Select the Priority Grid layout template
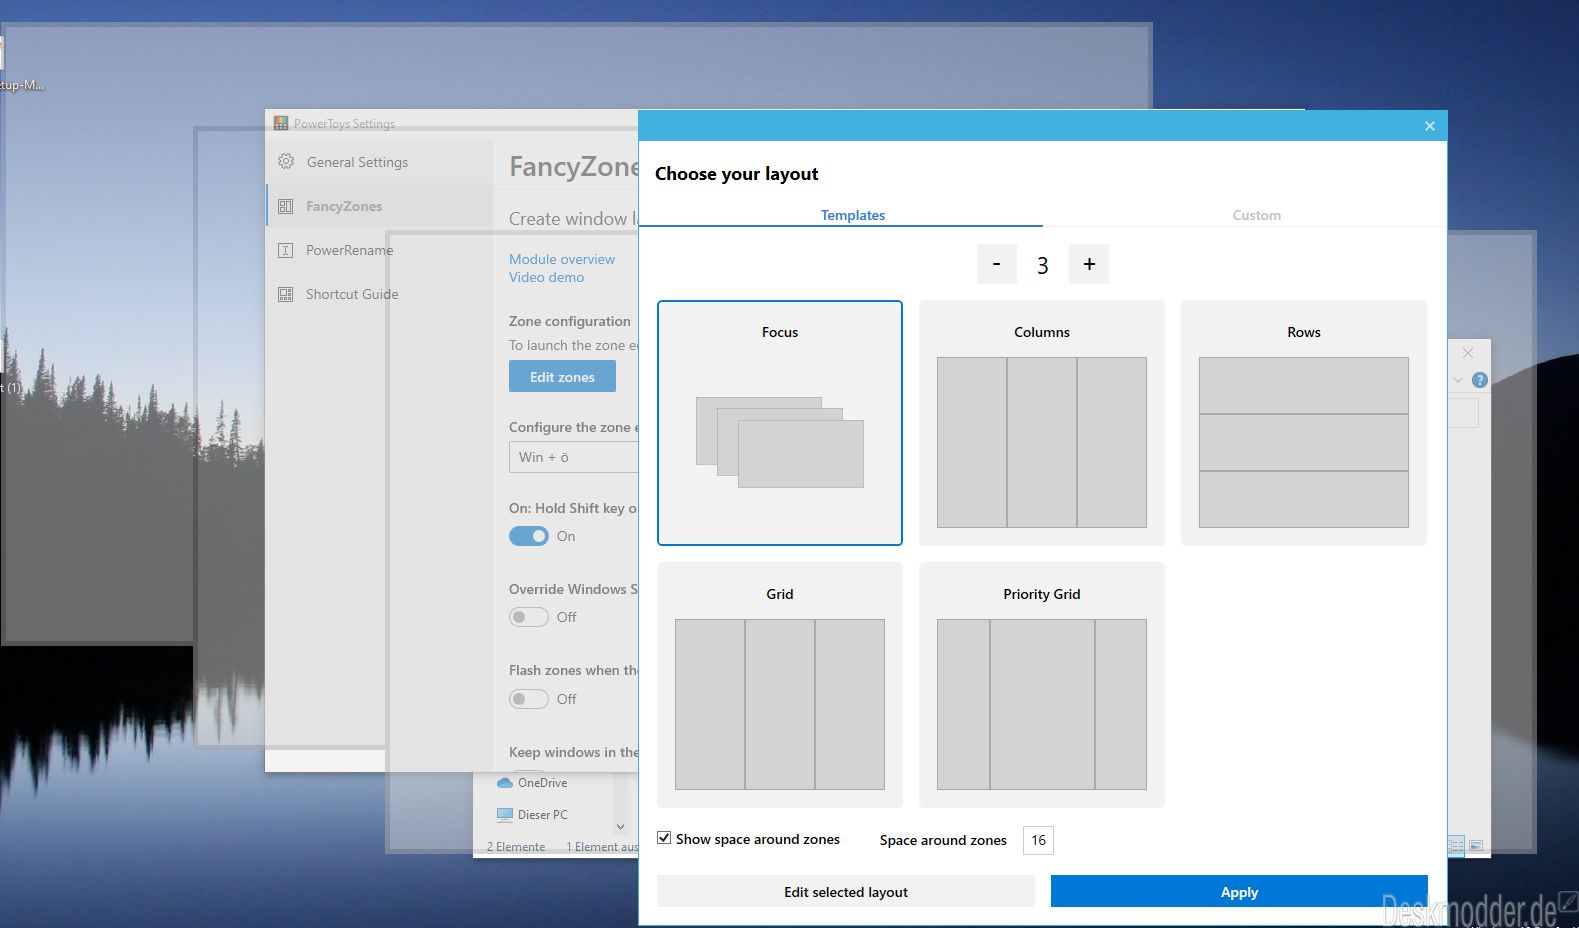 point(1042,685)
